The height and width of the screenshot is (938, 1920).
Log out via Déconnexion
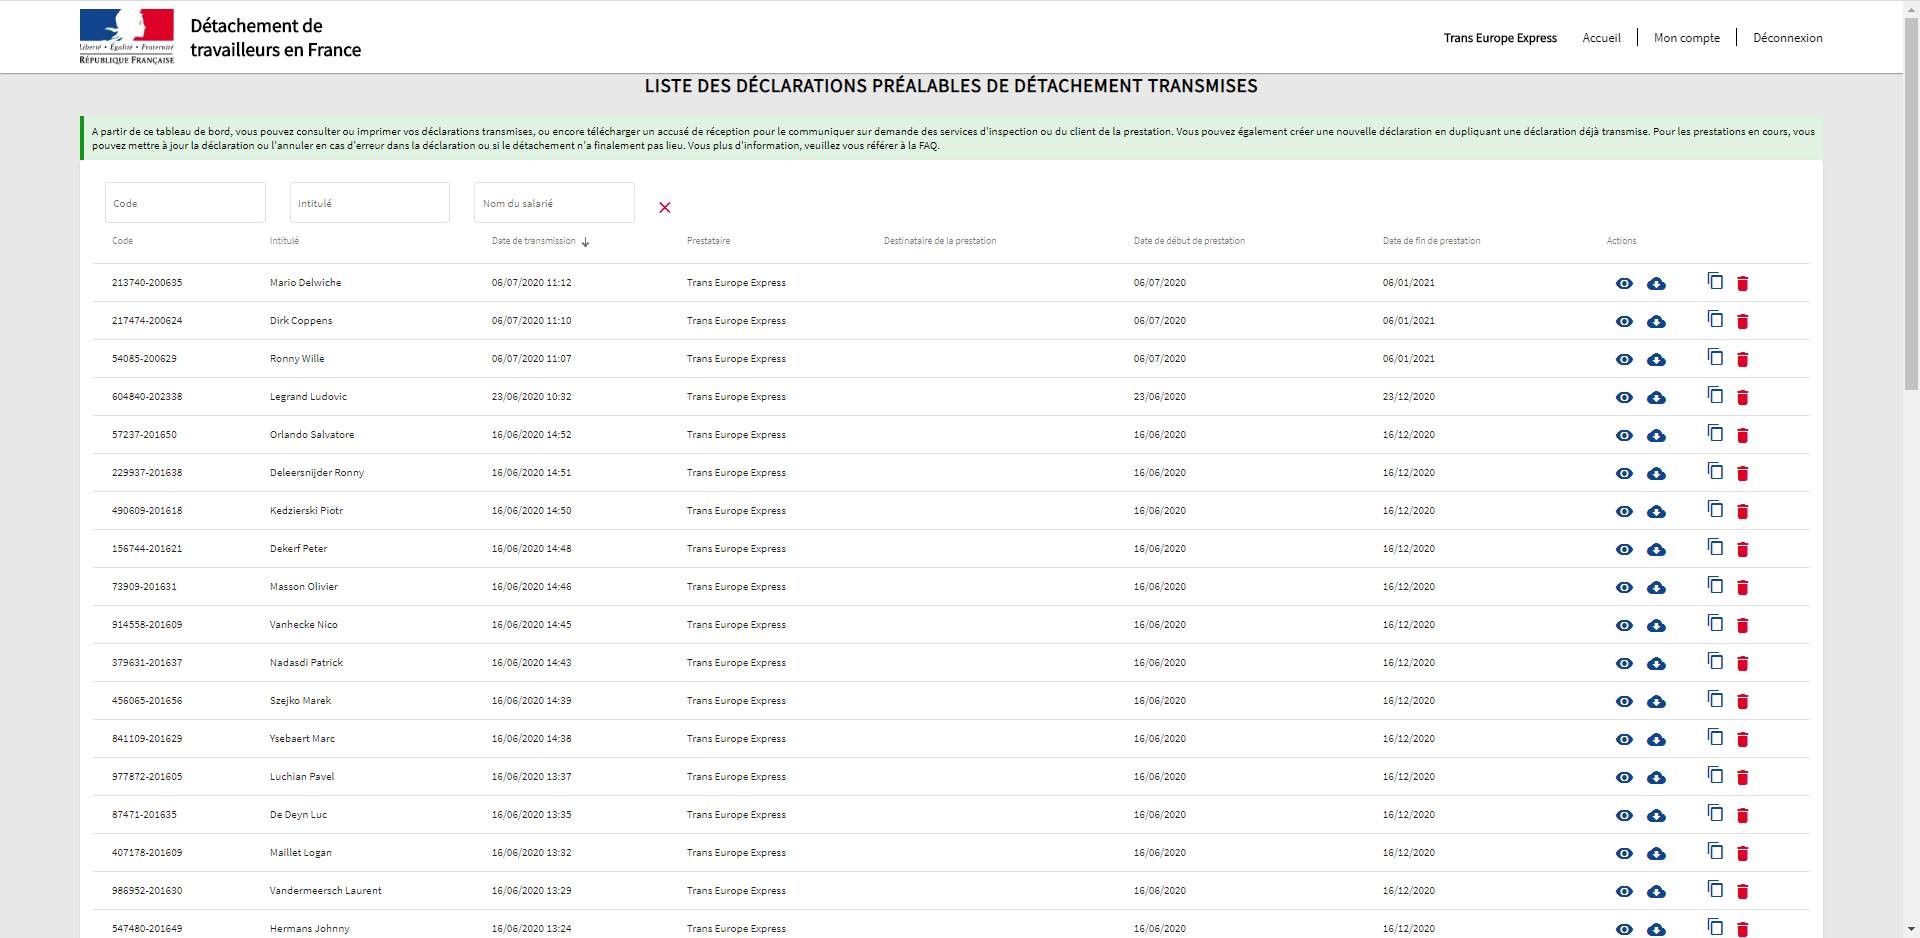[1787, 38]
